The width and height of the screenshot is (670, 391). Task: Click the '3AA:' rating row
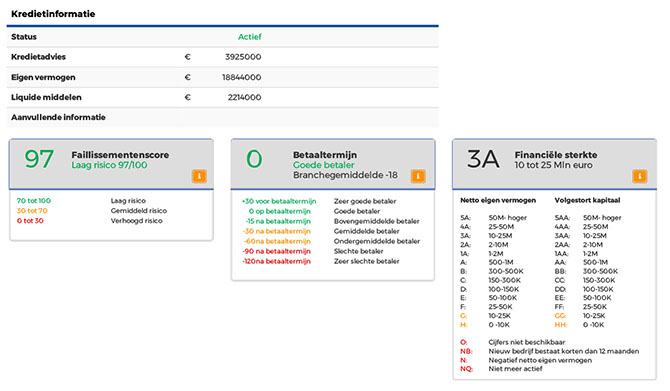tap(580, 235)
